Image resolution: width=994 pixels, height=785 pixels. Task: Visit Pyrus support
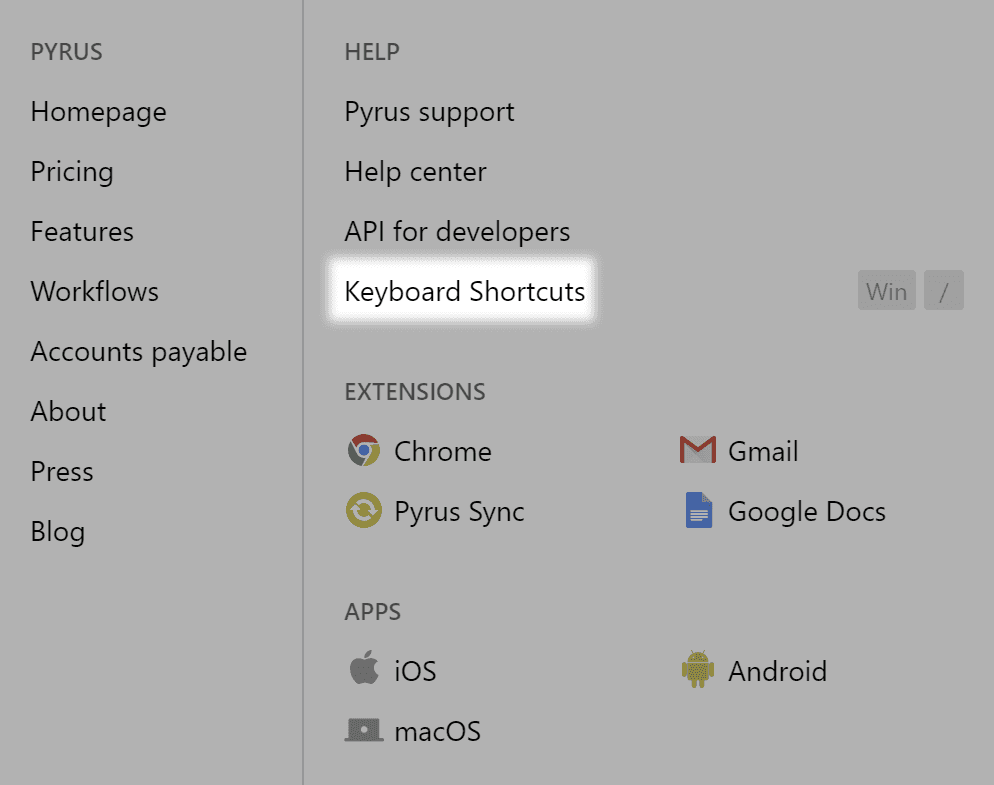point(428,111)
